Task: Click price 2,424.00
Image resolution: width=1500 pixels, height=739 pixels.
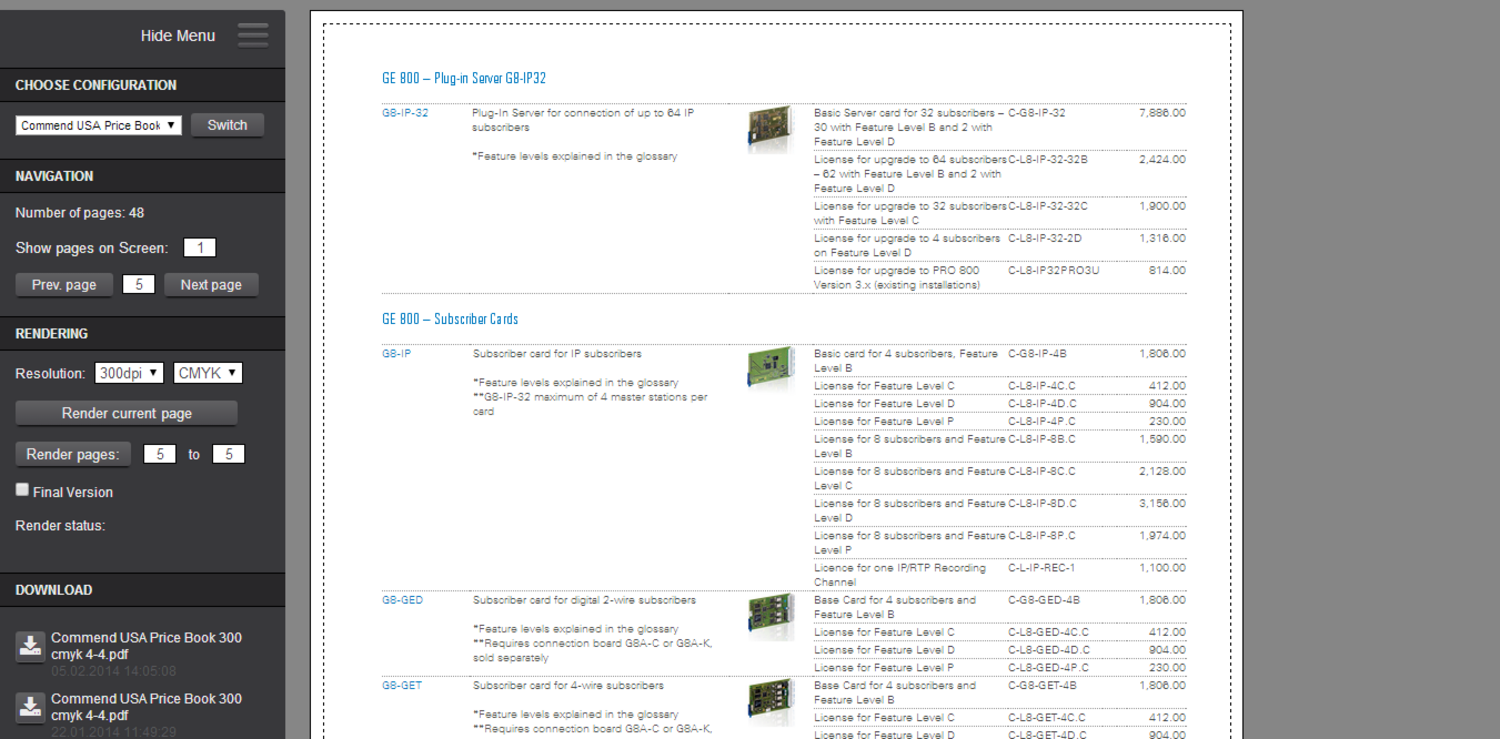Action: [1162, 159]
